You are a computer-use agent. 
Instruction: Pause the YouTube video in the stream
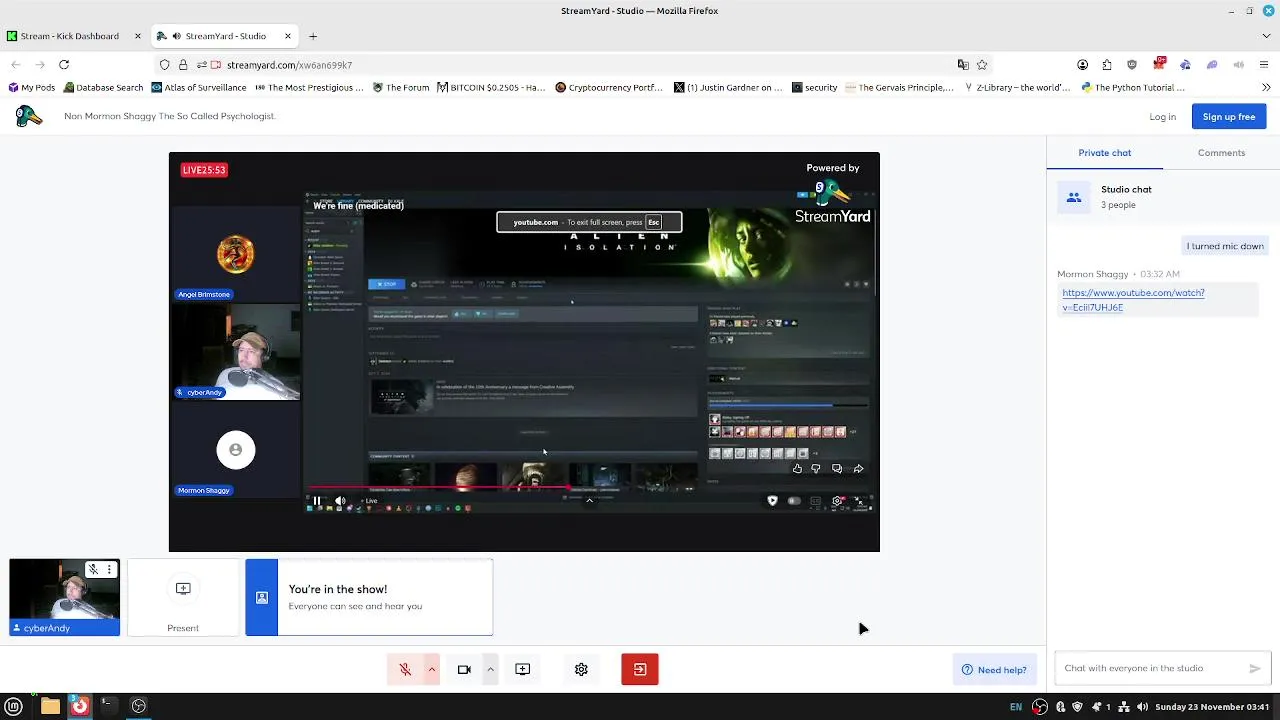(317, 501)
